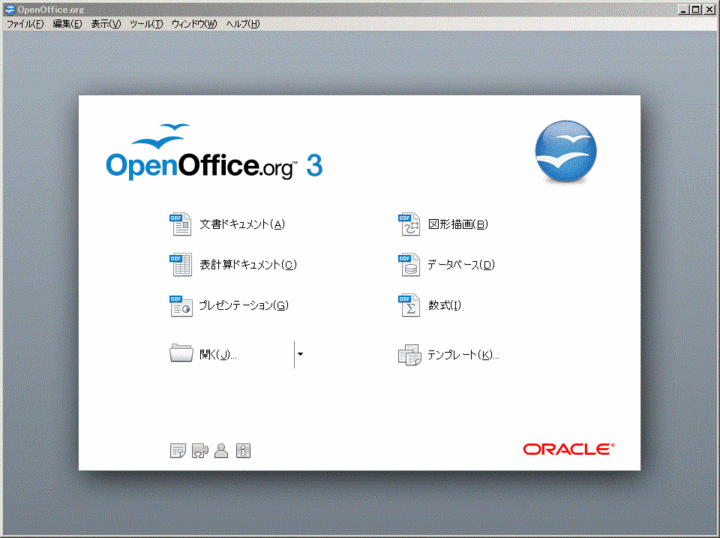Screen dimensions: 720x538
Task: Close the OpenOffice.org window
Action: click(709, 9)
